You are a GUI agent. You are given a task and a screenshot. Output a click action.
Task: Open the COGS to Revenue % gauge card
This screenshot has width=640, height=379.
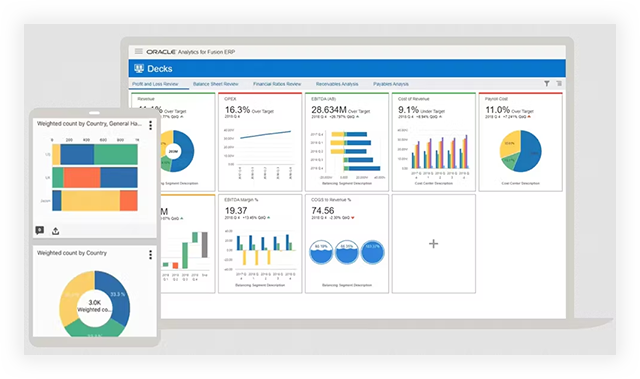[347, 244]
